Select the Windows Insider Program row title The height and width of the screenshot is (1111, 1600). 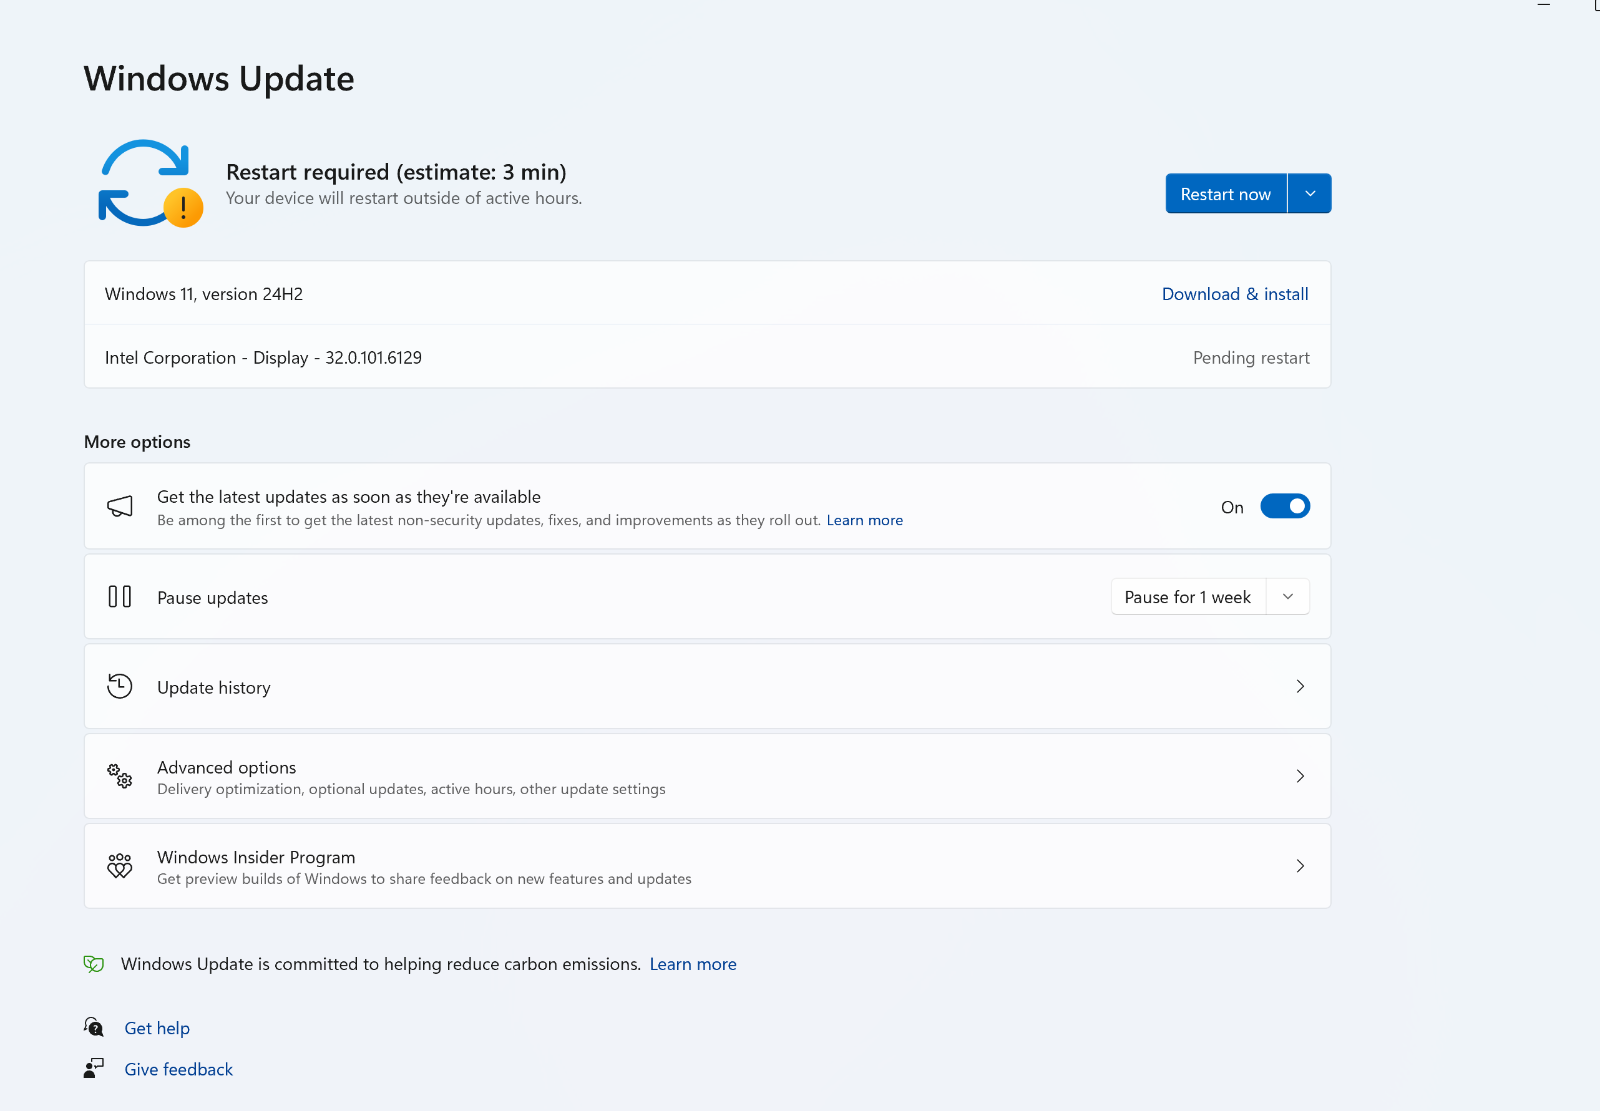tap(256, 857)
